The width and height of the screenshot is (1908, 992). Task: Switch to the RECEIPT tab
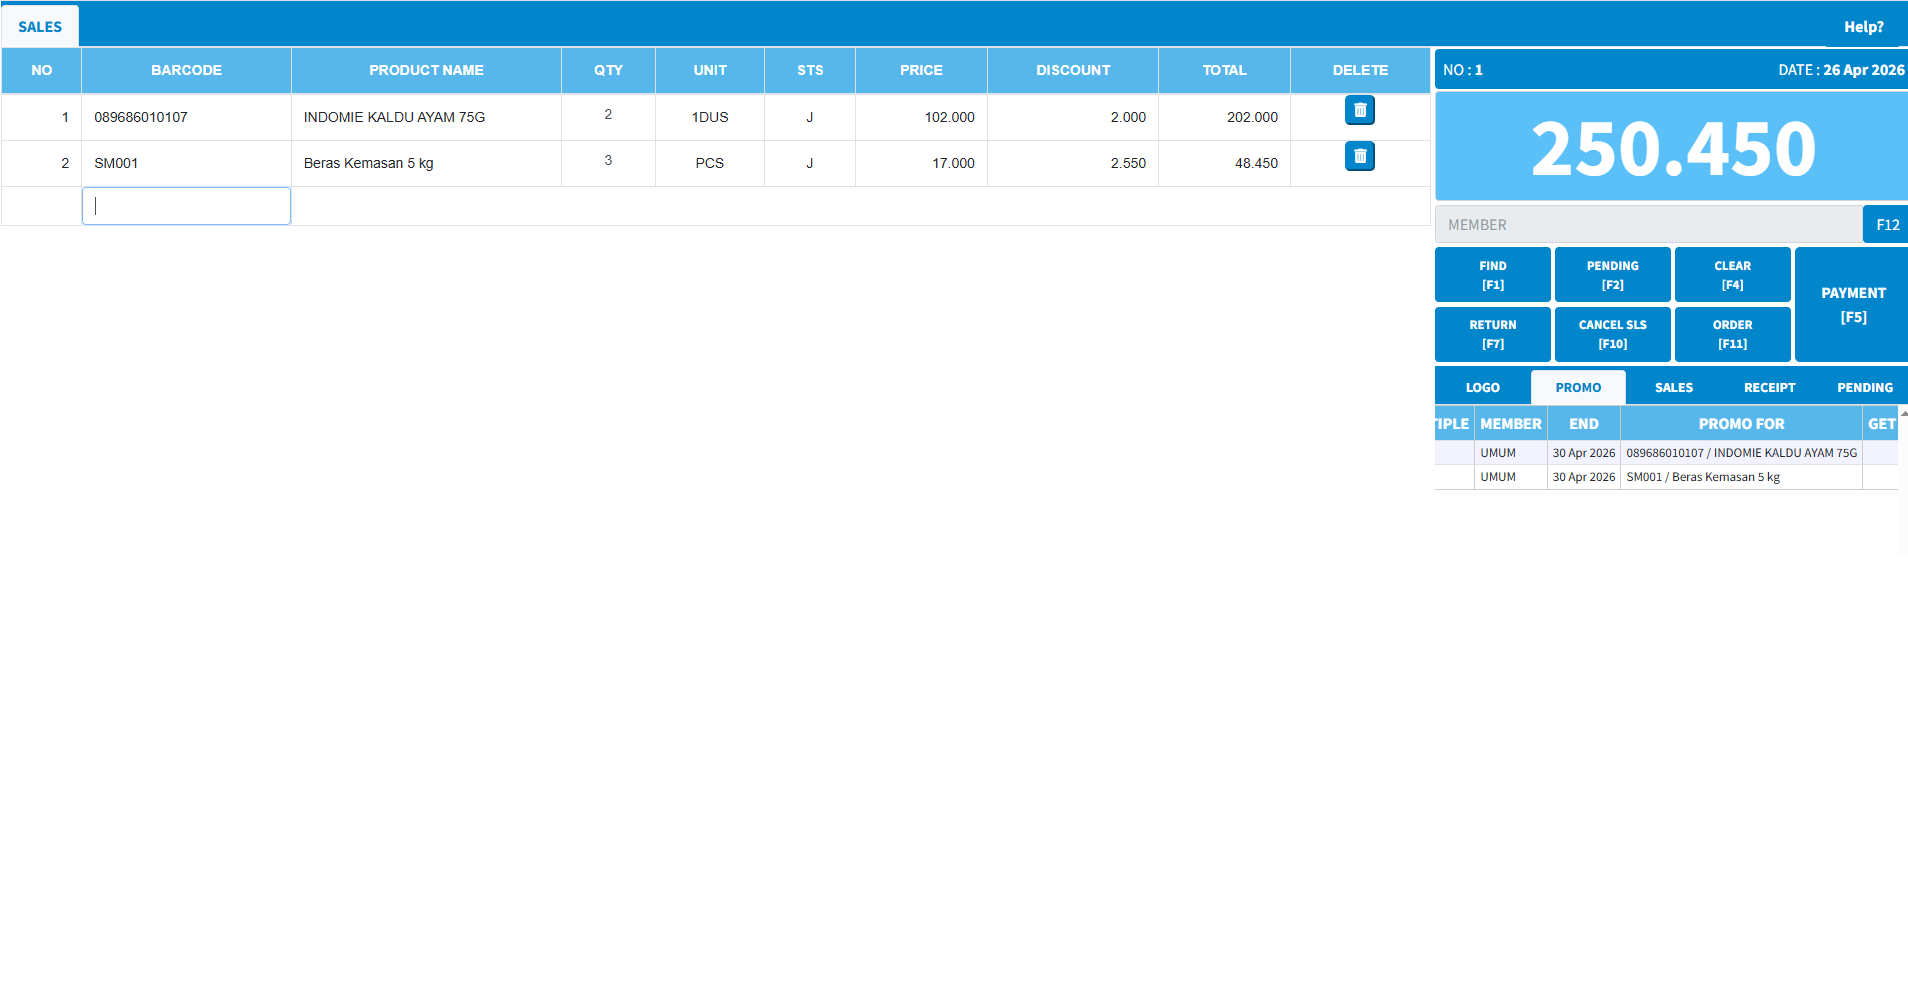[1769, 388]
